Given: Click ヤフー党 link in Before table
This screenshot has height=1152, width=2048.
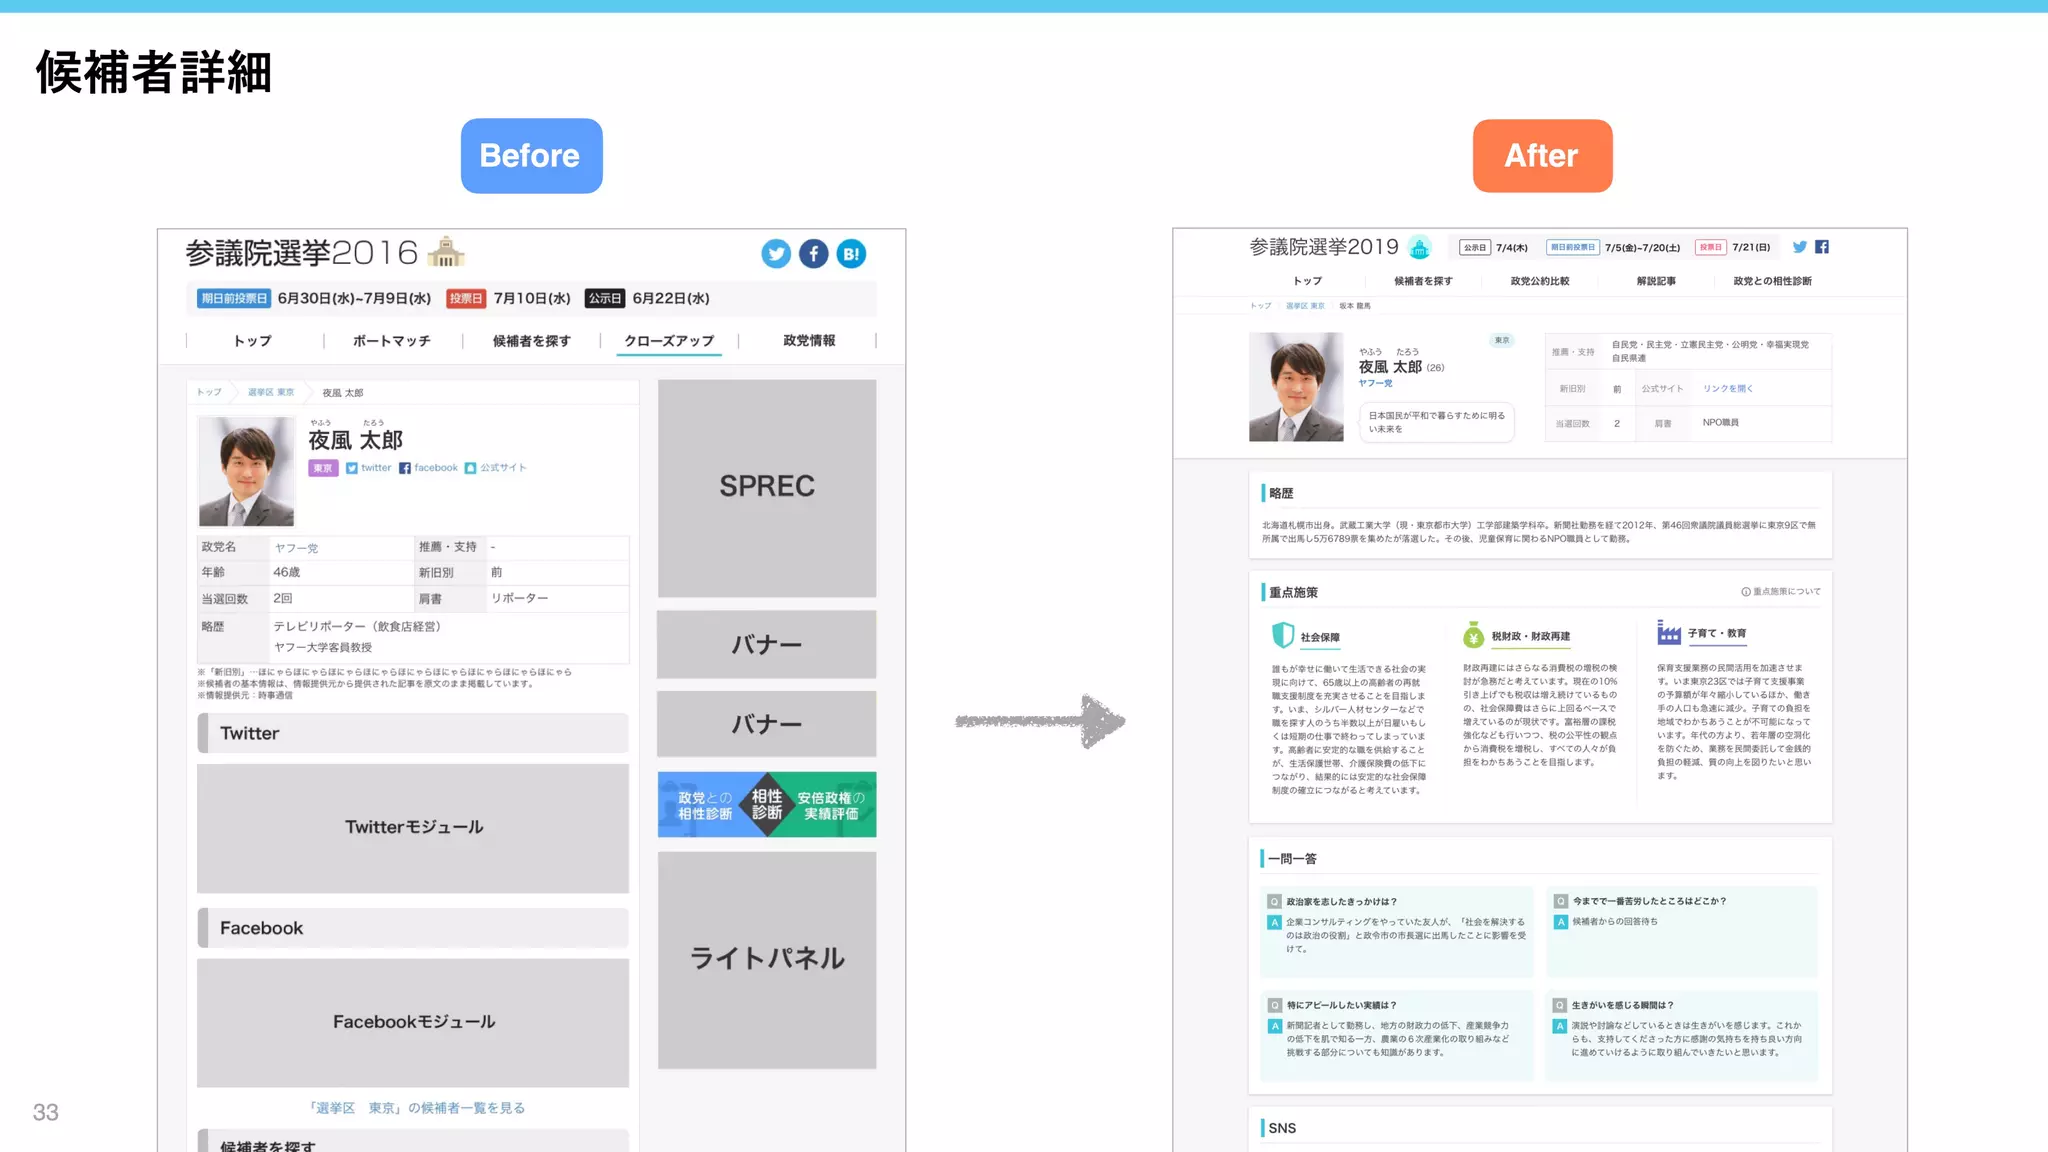Looking at the screenshot, I should pos(296,548).
